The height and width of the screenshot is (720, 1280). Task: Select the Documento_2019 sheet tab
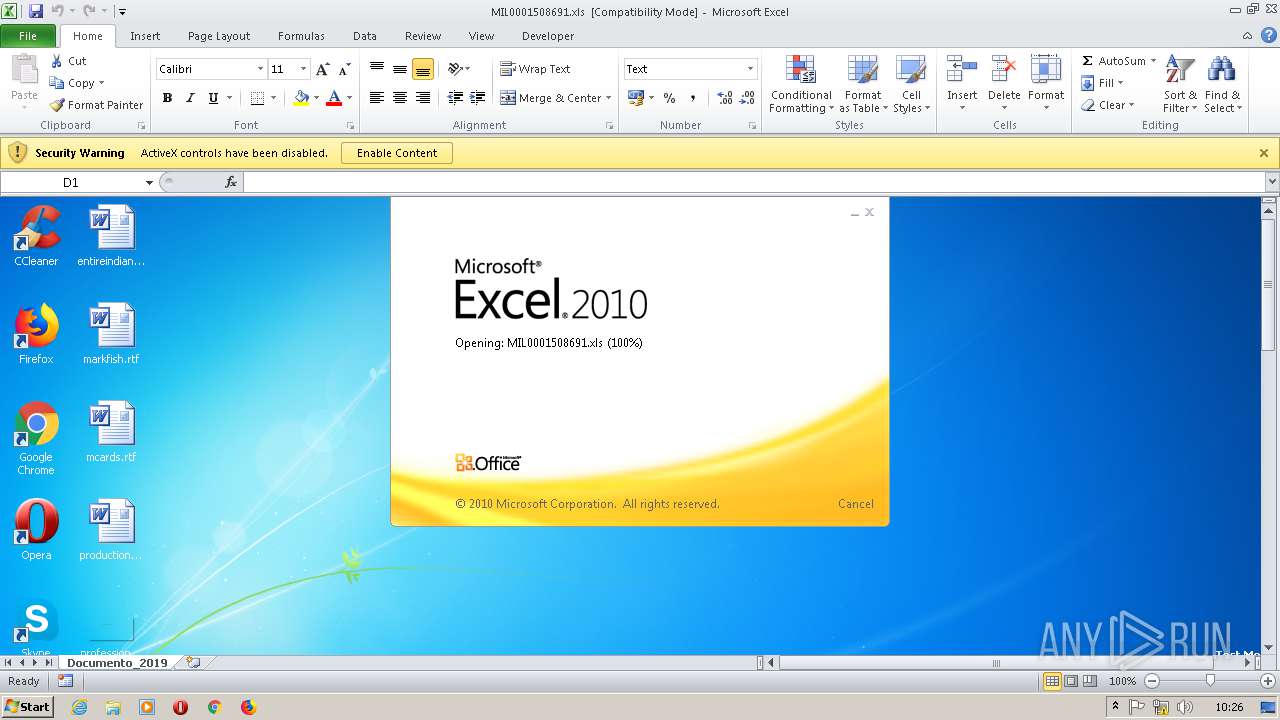pos(117,663)
